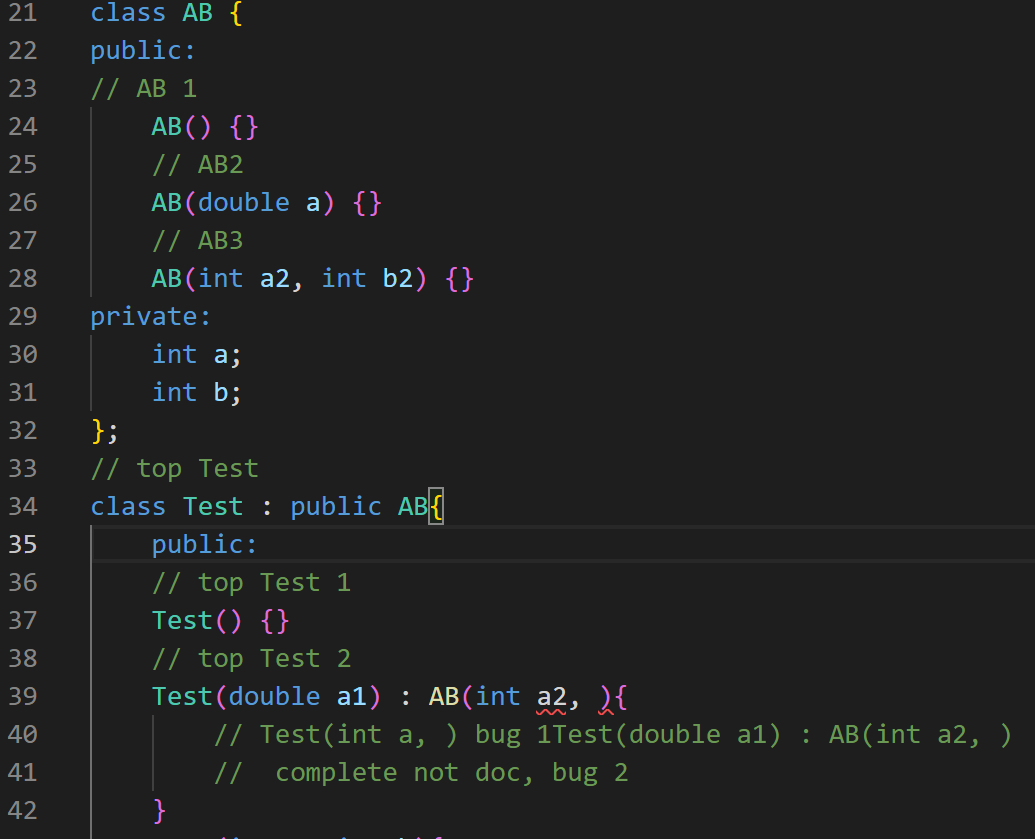
Task: Select the Test class name on line 34
Action: point(212,506)
